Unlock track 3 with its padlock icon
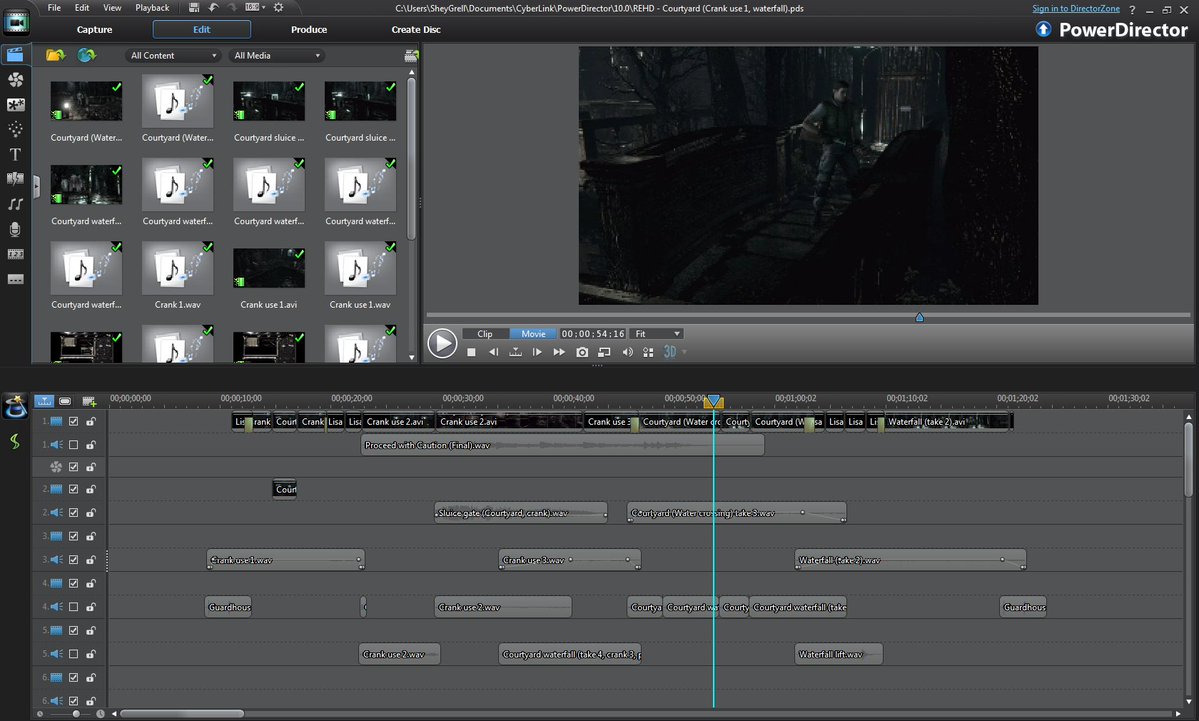This screenshot has height=721, width=1199. [x=92, y=536]
